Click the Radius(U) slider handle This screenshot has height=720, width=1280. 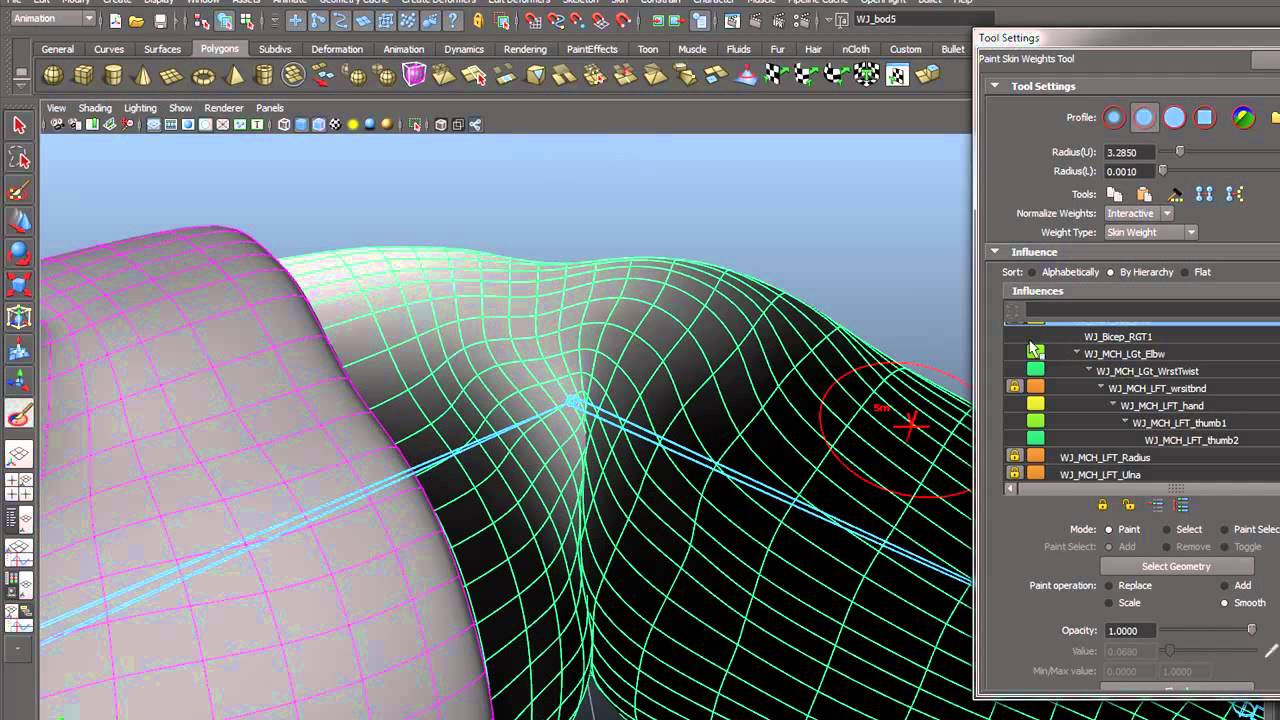click(x=1180, y=152)
